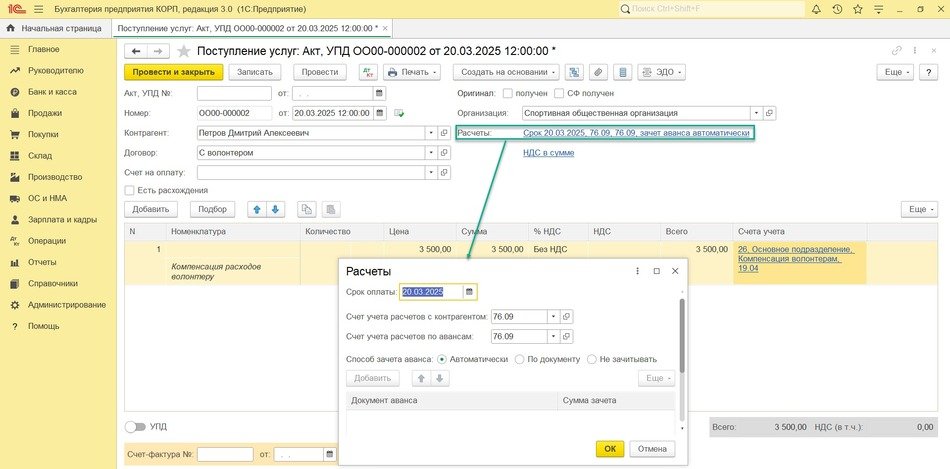Switch to the Начальная страница tab
Viewport: 950px width, 469px height.
pyautogui.click(x=56, y=28)
